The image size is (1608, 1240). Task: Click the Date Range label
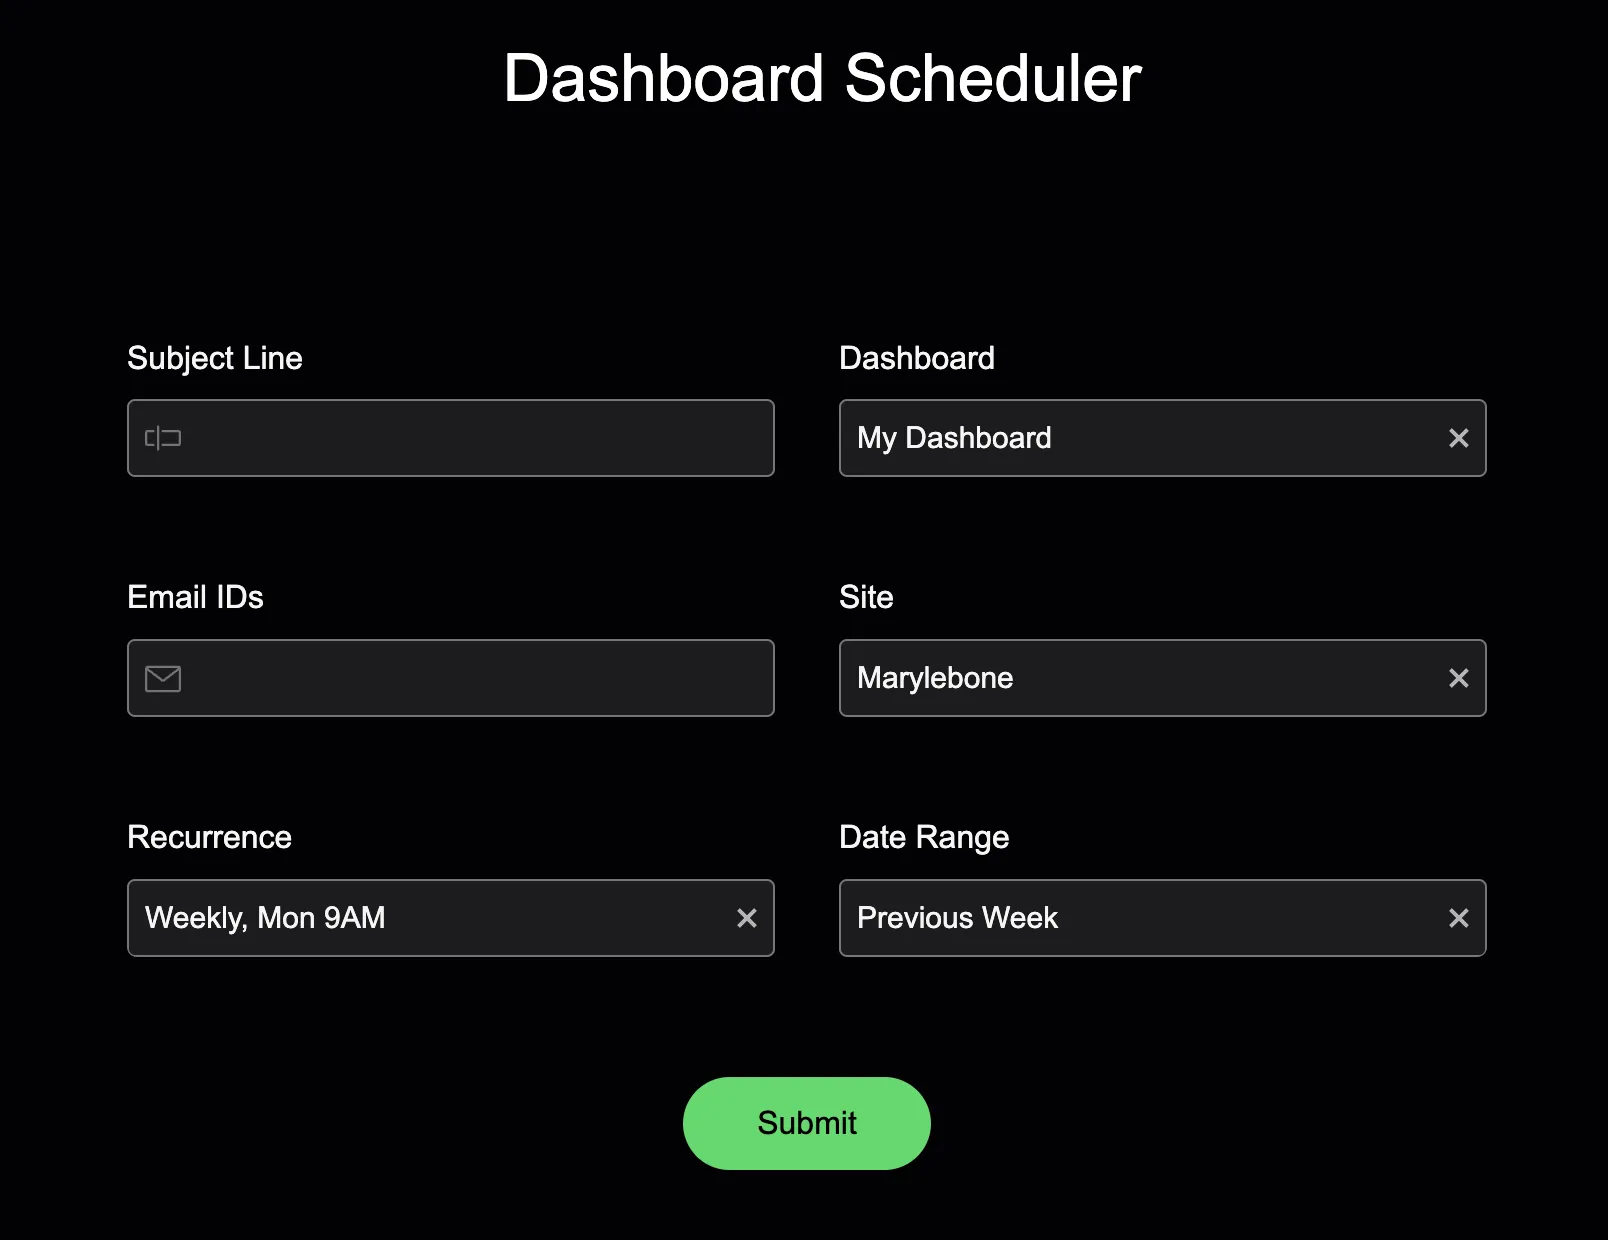[x=923, y=837]
